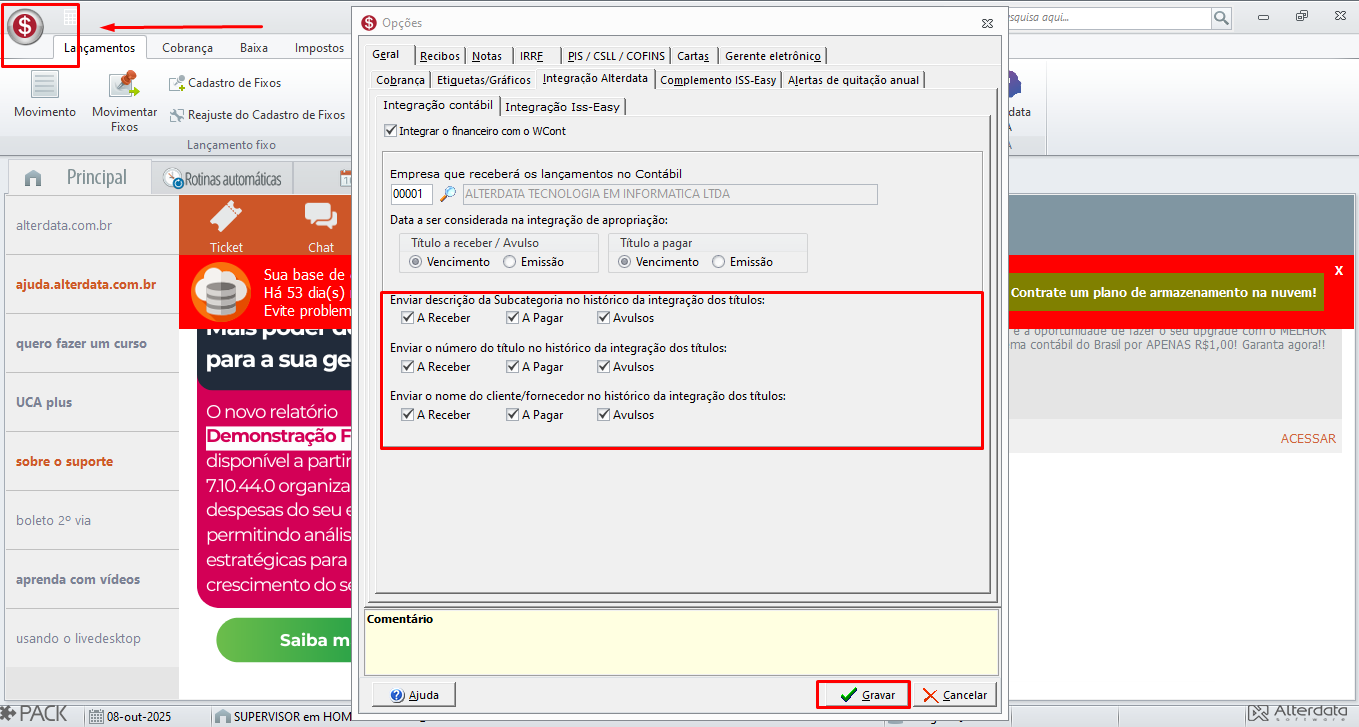This screenshot has width=1359, height=727.
Task: Click the home icon on the Principal tab
Action: click(33, 178)
